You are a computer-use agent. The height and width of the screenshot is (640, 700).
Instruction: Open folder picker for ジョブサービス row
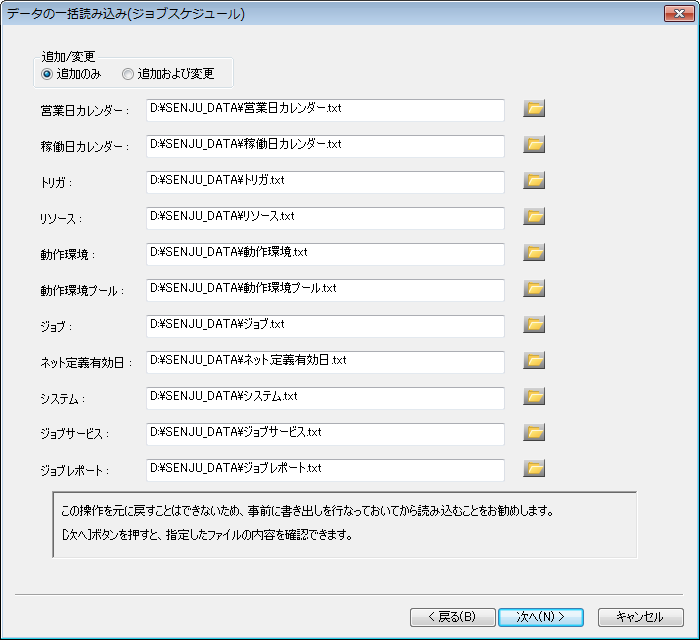point(534,433)
